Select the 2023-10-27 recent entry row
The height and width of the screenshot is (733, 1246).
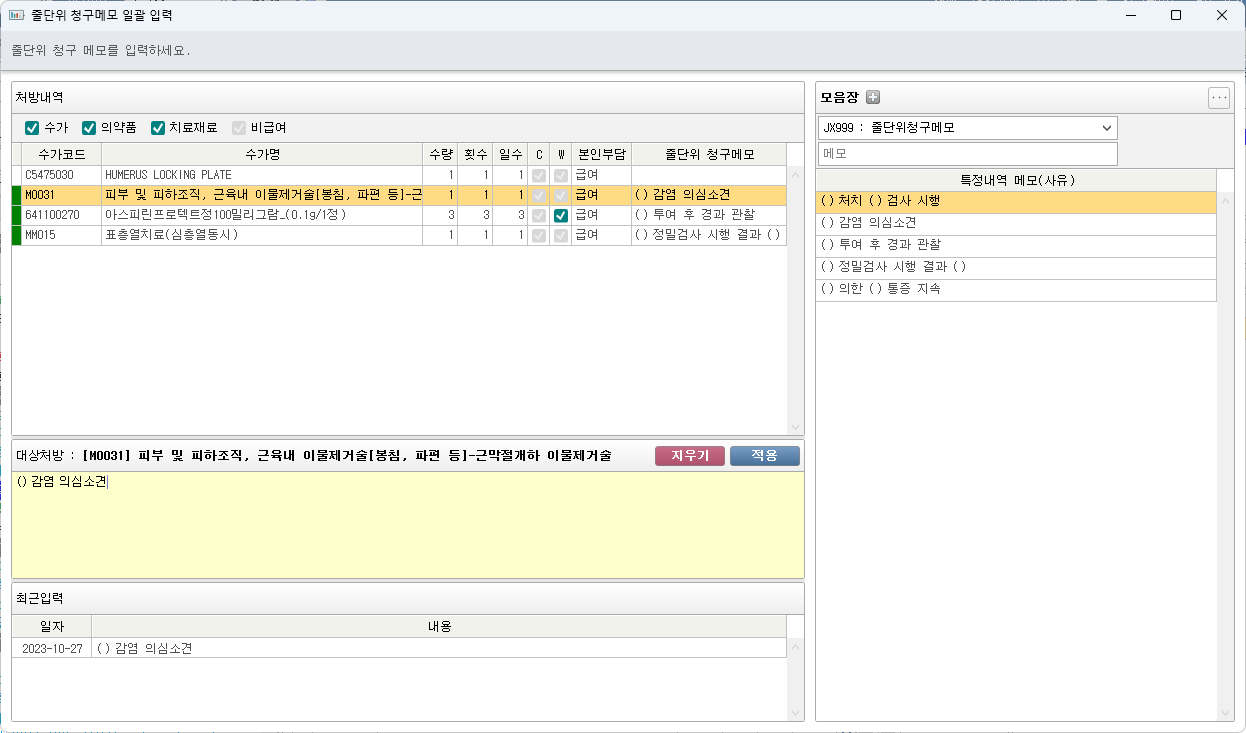[x=400, y=649]
